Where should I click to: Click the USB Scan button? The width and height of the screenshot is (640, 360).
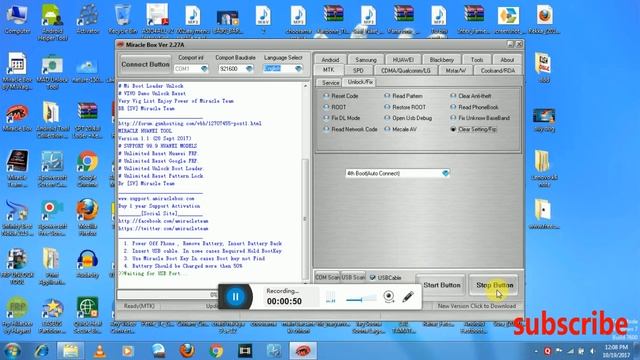pyautogui.click(x=353, y=278)
